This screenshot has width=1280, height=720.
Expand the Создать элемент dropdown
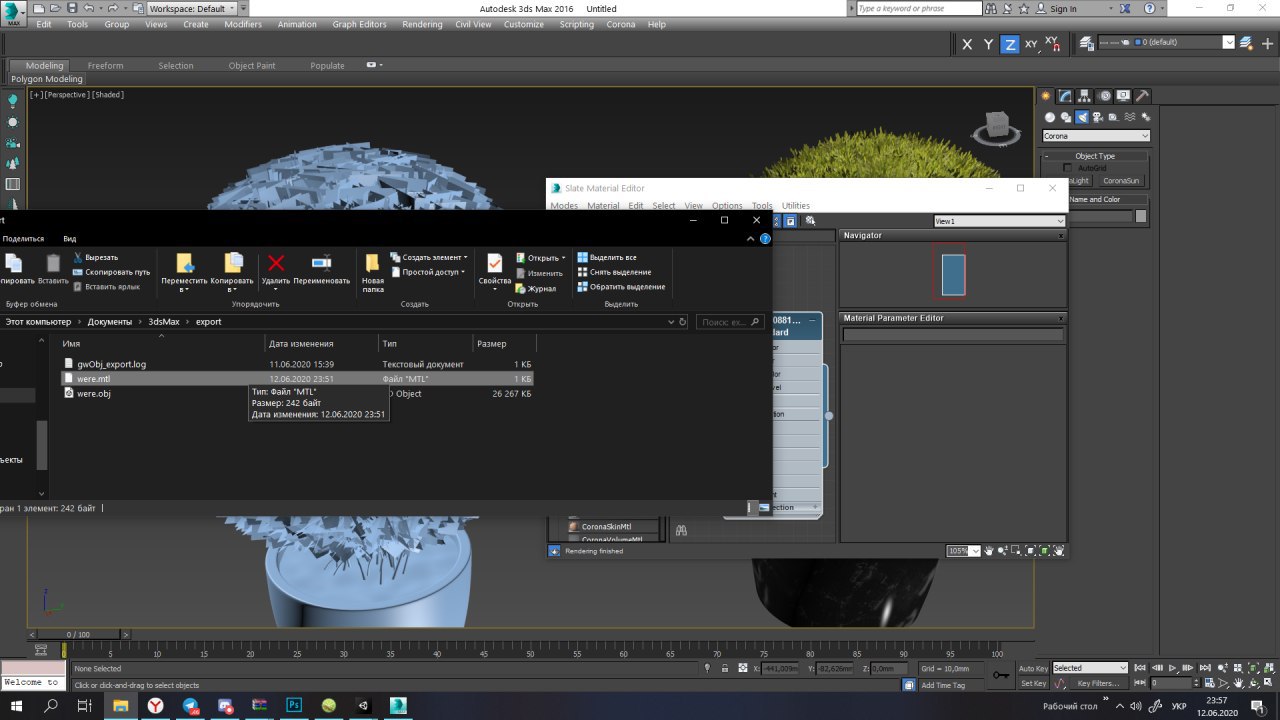click(428, 257)
